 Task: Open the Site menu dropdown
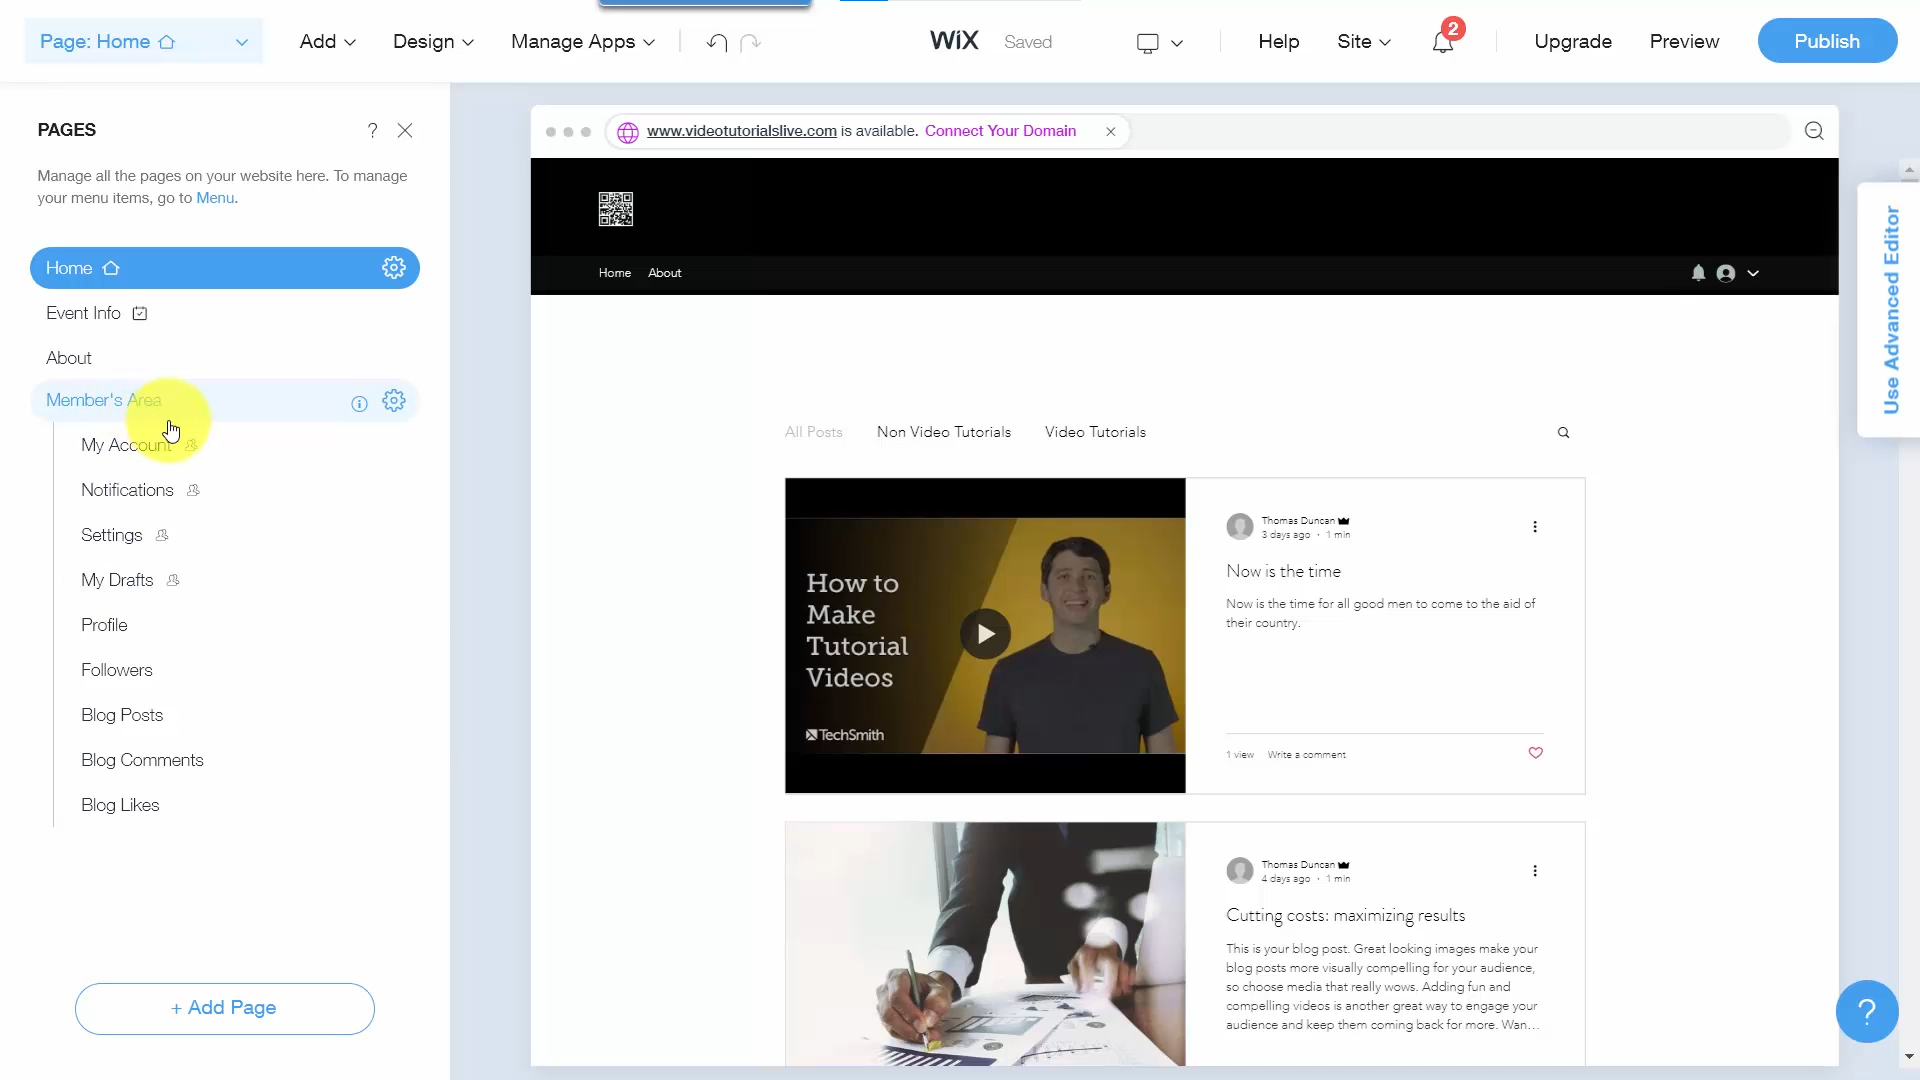[x=1364, y=42]
